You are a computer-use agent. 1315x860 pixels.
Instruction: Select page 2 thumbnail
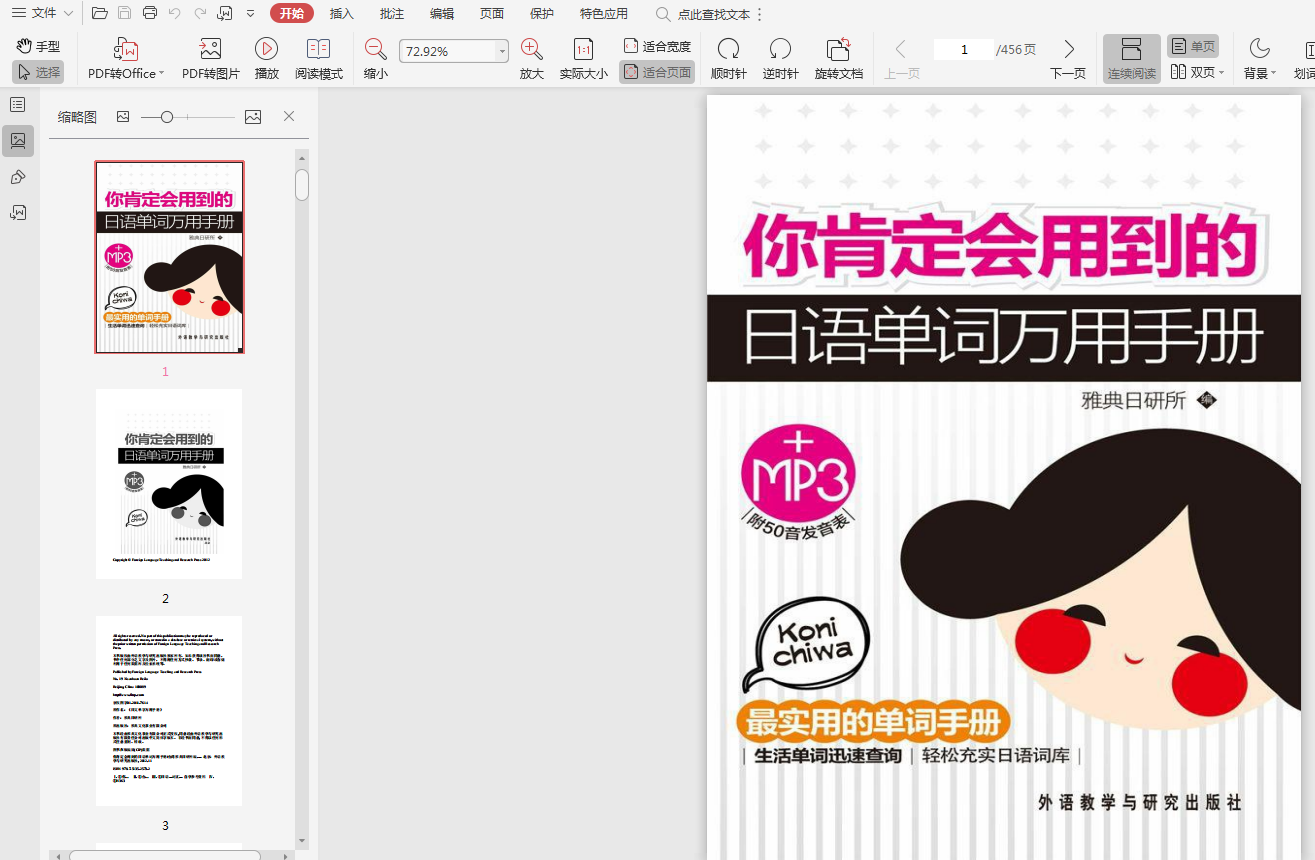[169, 484]
